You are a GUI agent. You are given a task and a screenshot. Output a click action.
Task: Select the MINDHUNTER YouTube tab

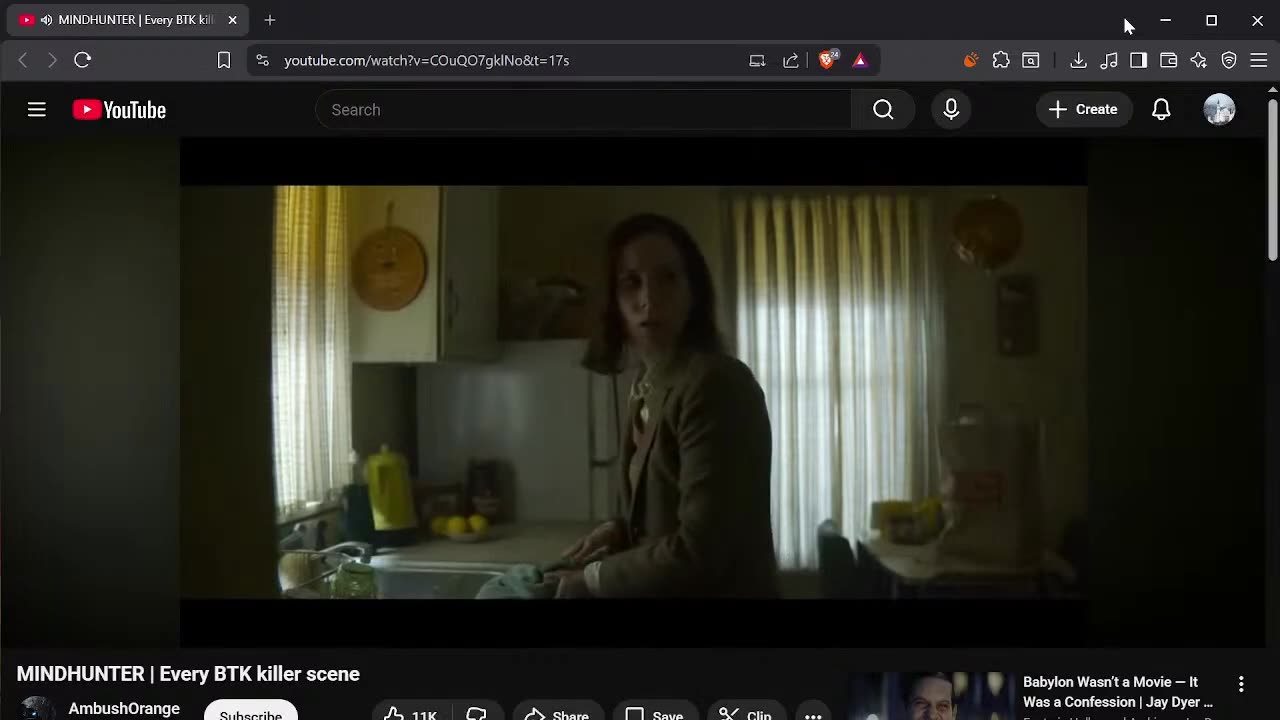(128, 20)
